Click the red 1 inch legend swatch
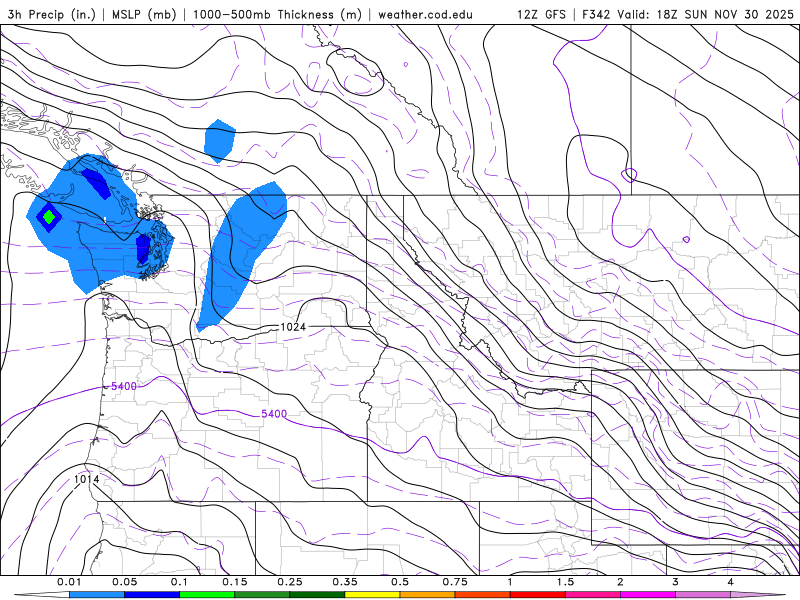Viewport: 800px width, 600px height. pos(538,595)
